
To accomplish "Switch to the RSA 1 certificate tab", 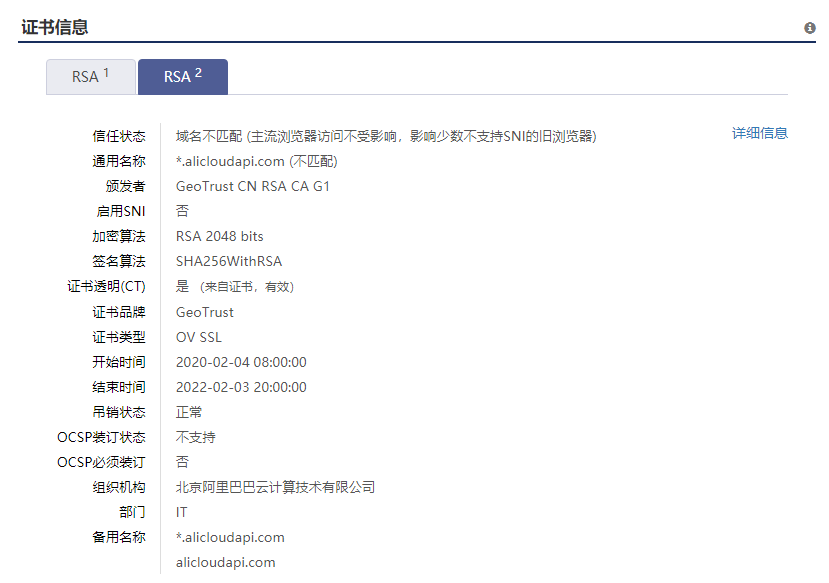I will click(x=91, y=77).
